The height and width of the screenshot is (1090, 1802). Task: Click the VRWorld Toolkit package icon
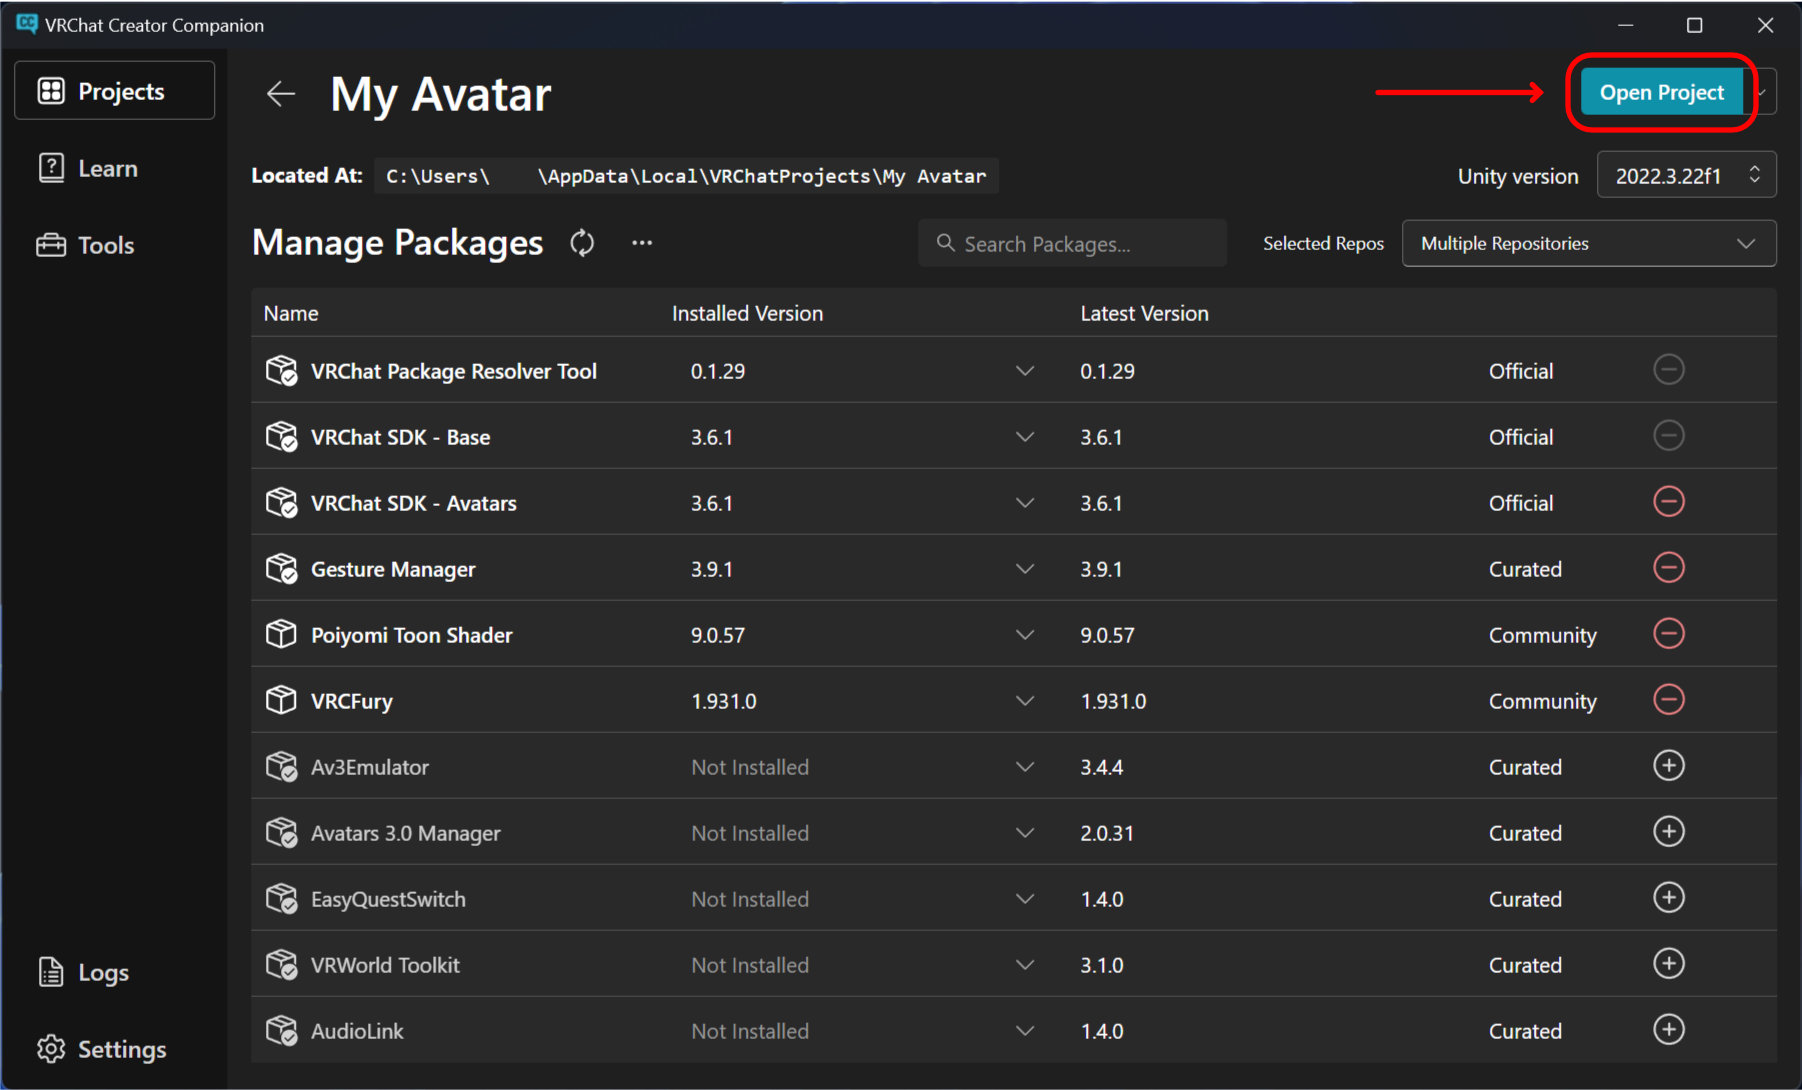coord(281,965)
